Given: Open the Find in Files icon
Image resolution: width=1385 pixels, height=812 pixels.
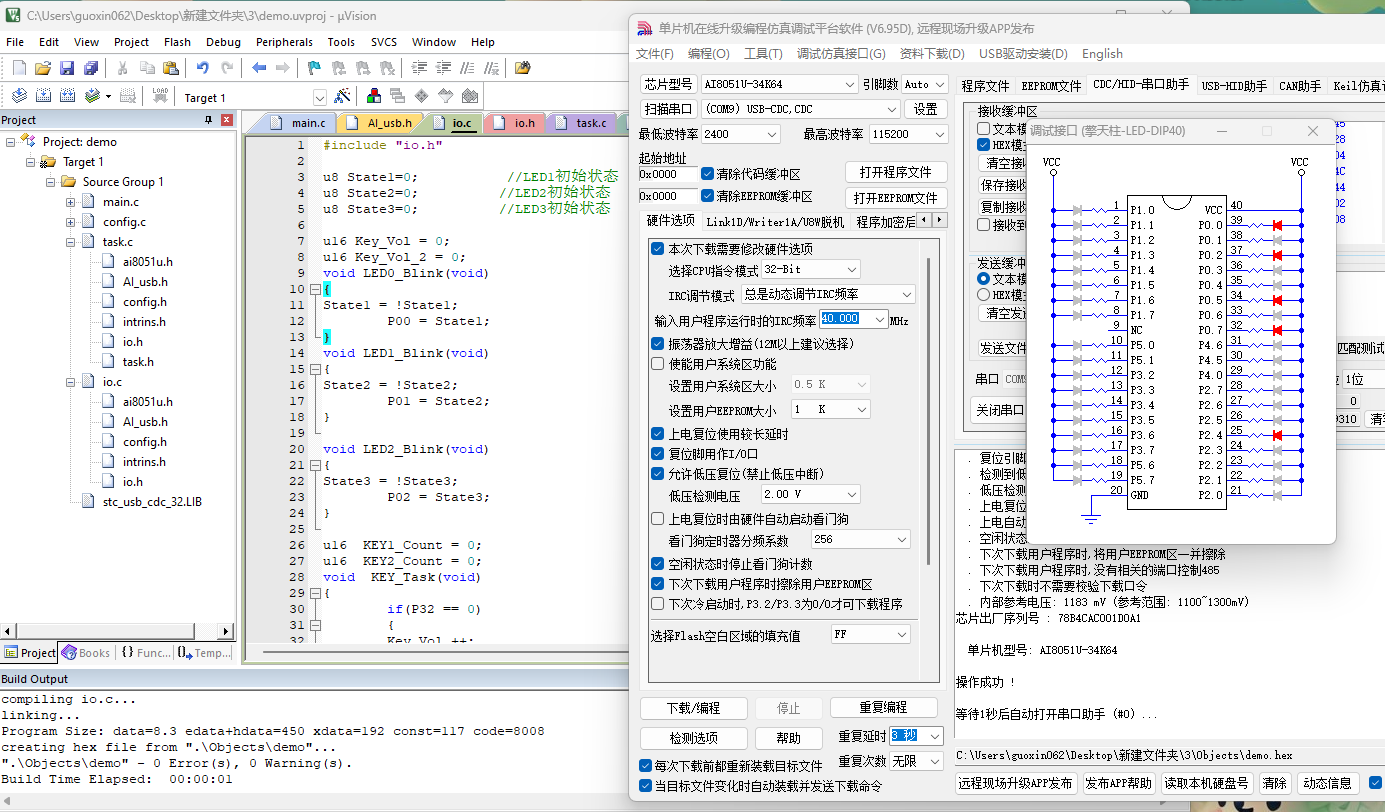Looking at the screenshot, I should tap(523, 68).
